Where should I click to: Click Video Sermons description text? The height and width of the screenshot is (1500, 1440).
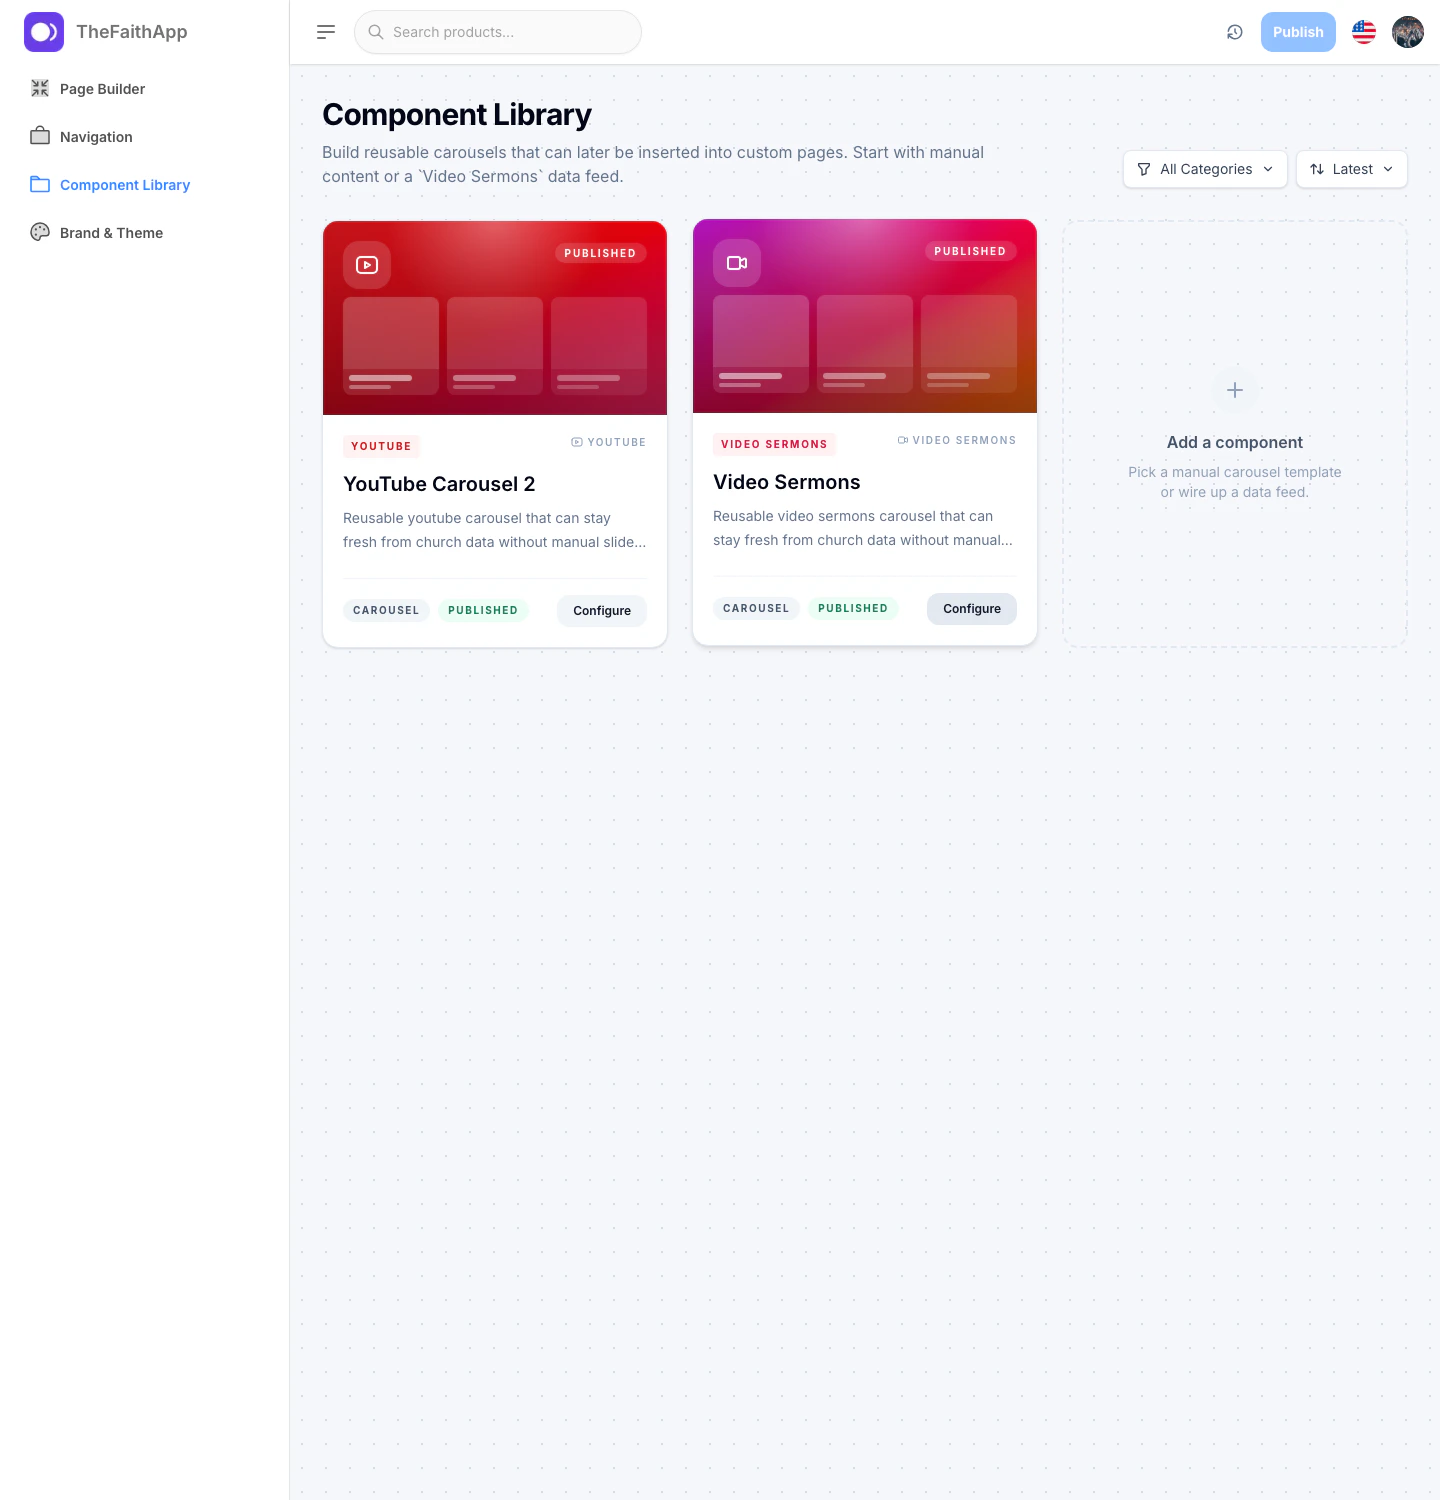click(x=863, y=528)
